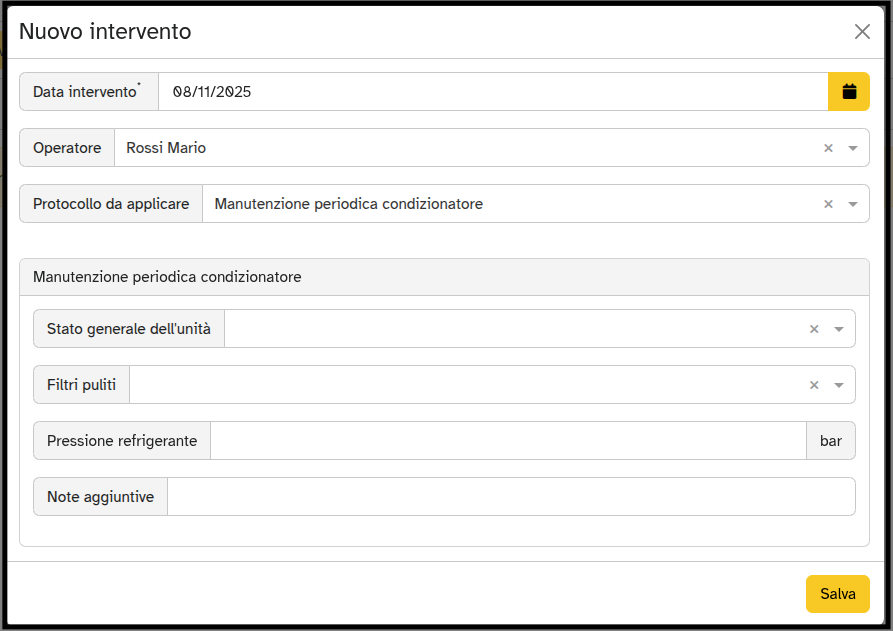The image size is (893, 631).
Task: Dismiss the Nuovo intervento dialog
Action: 862,31
